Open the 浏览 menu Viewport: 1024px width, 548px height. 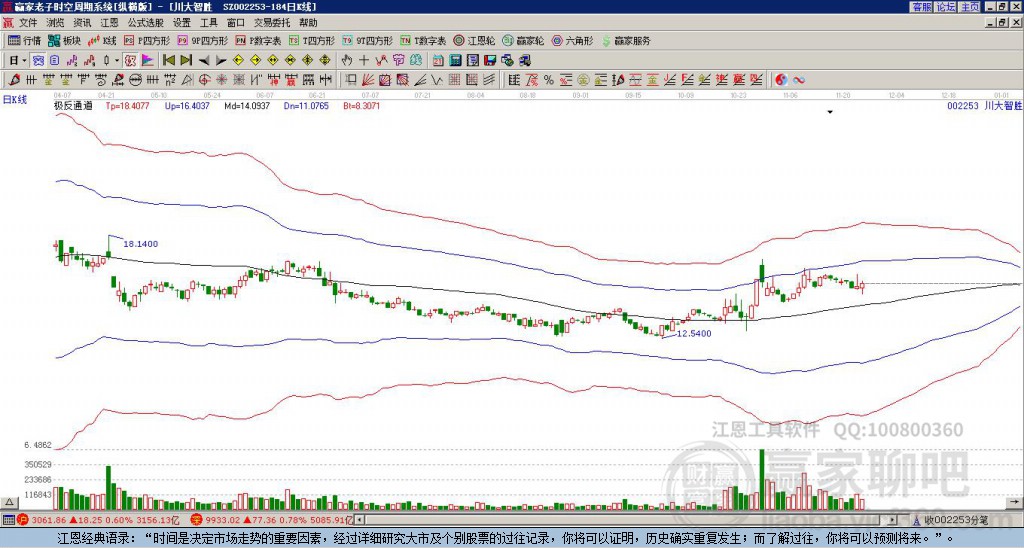pos(56,23)
